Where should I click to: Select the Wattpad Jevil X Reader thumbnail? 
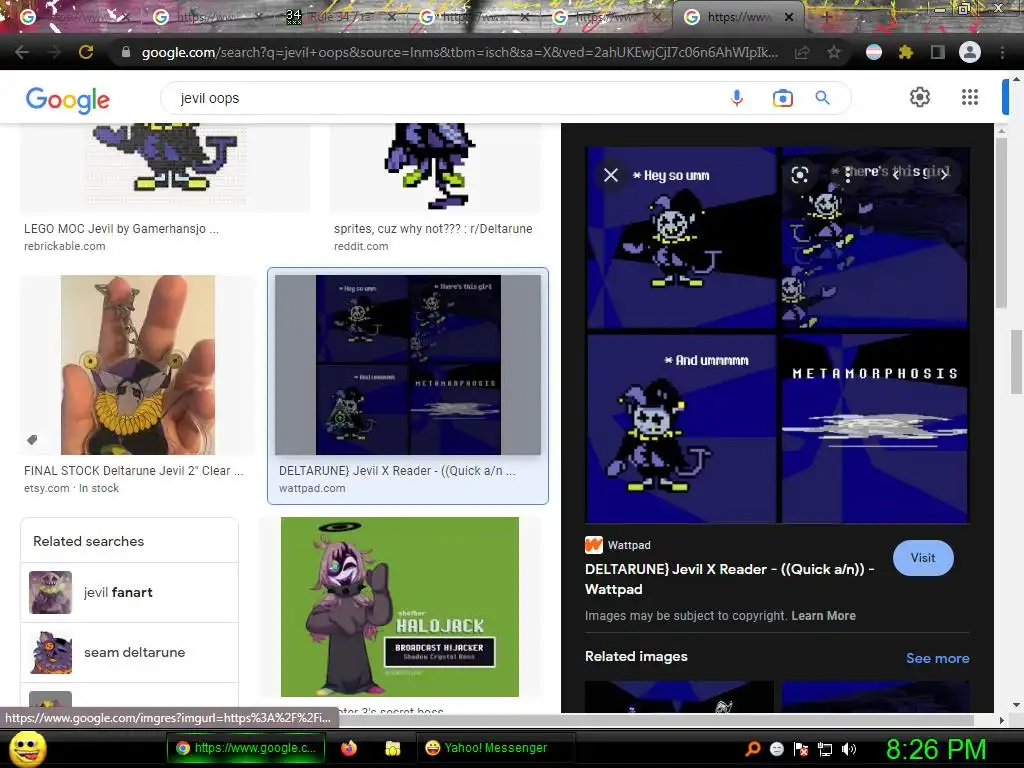(408, 364)
